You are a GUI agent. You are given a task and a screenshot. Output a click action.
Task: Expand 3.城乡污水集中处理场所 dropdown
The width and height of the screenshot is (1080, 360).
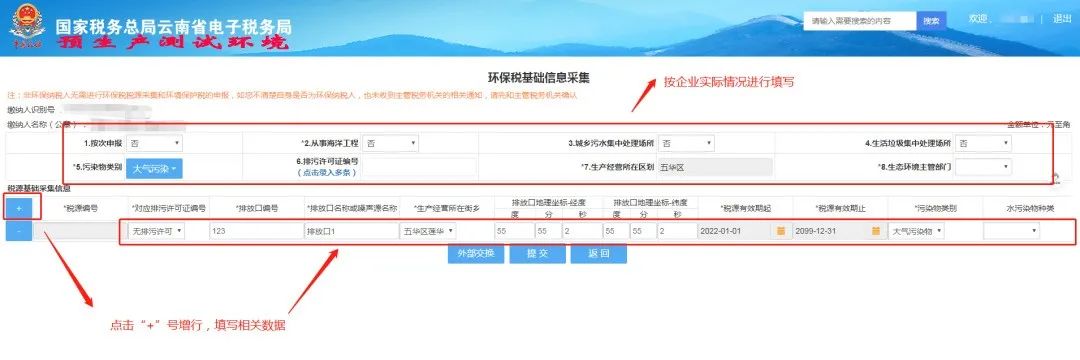[x=686, y=143]
